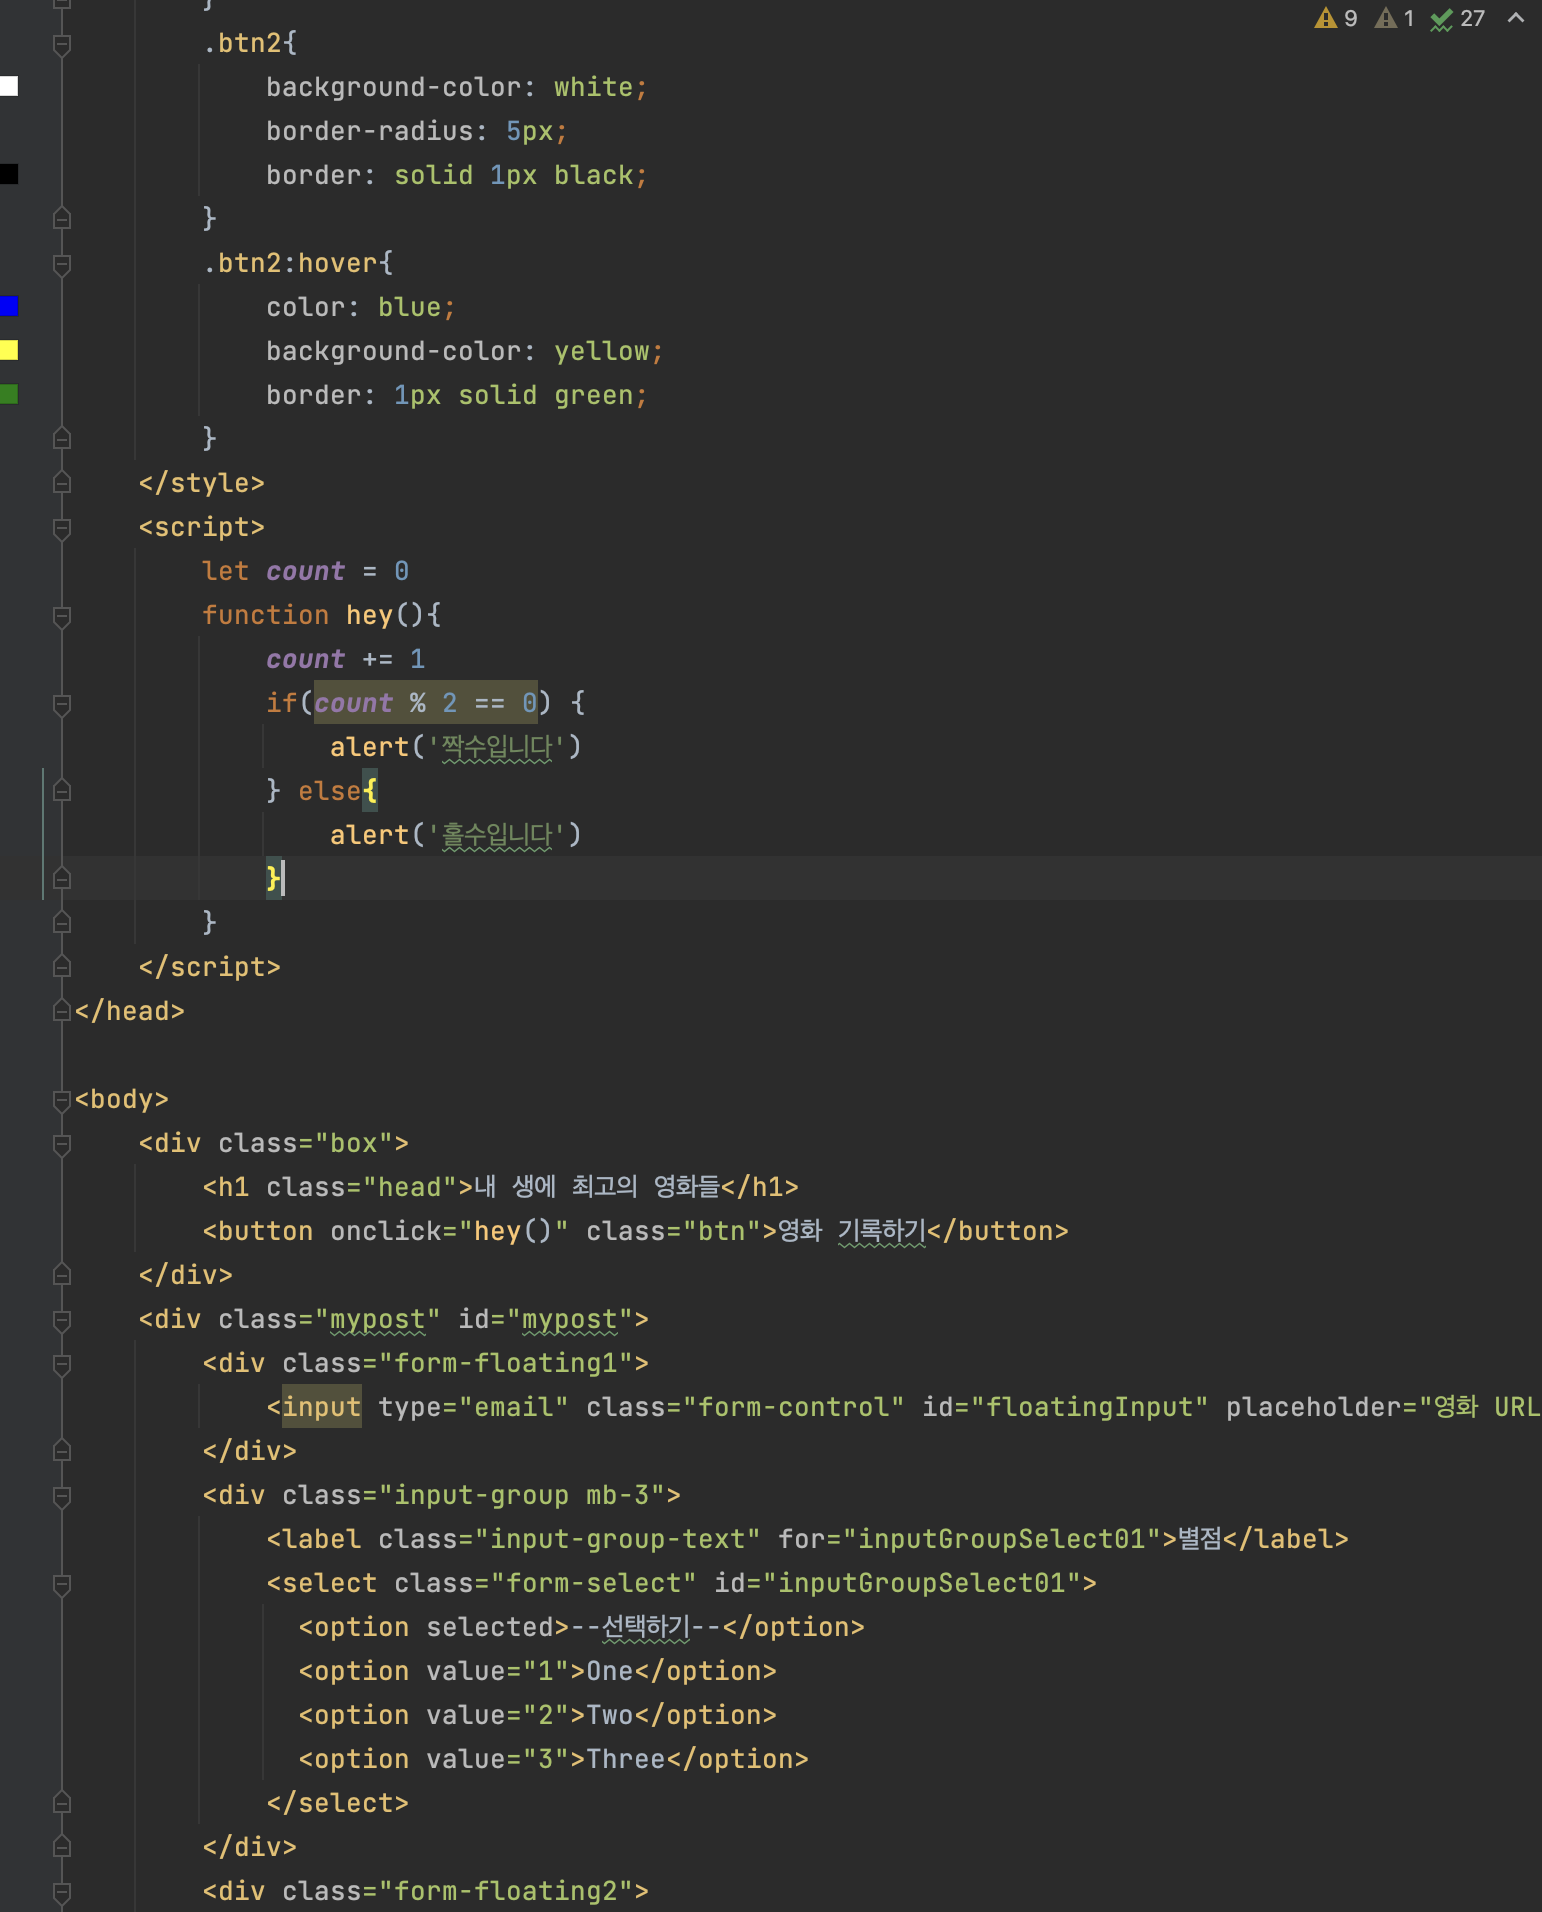Click the text "count += 1"
1542x1912 pixels.
[x=345, y=659]
